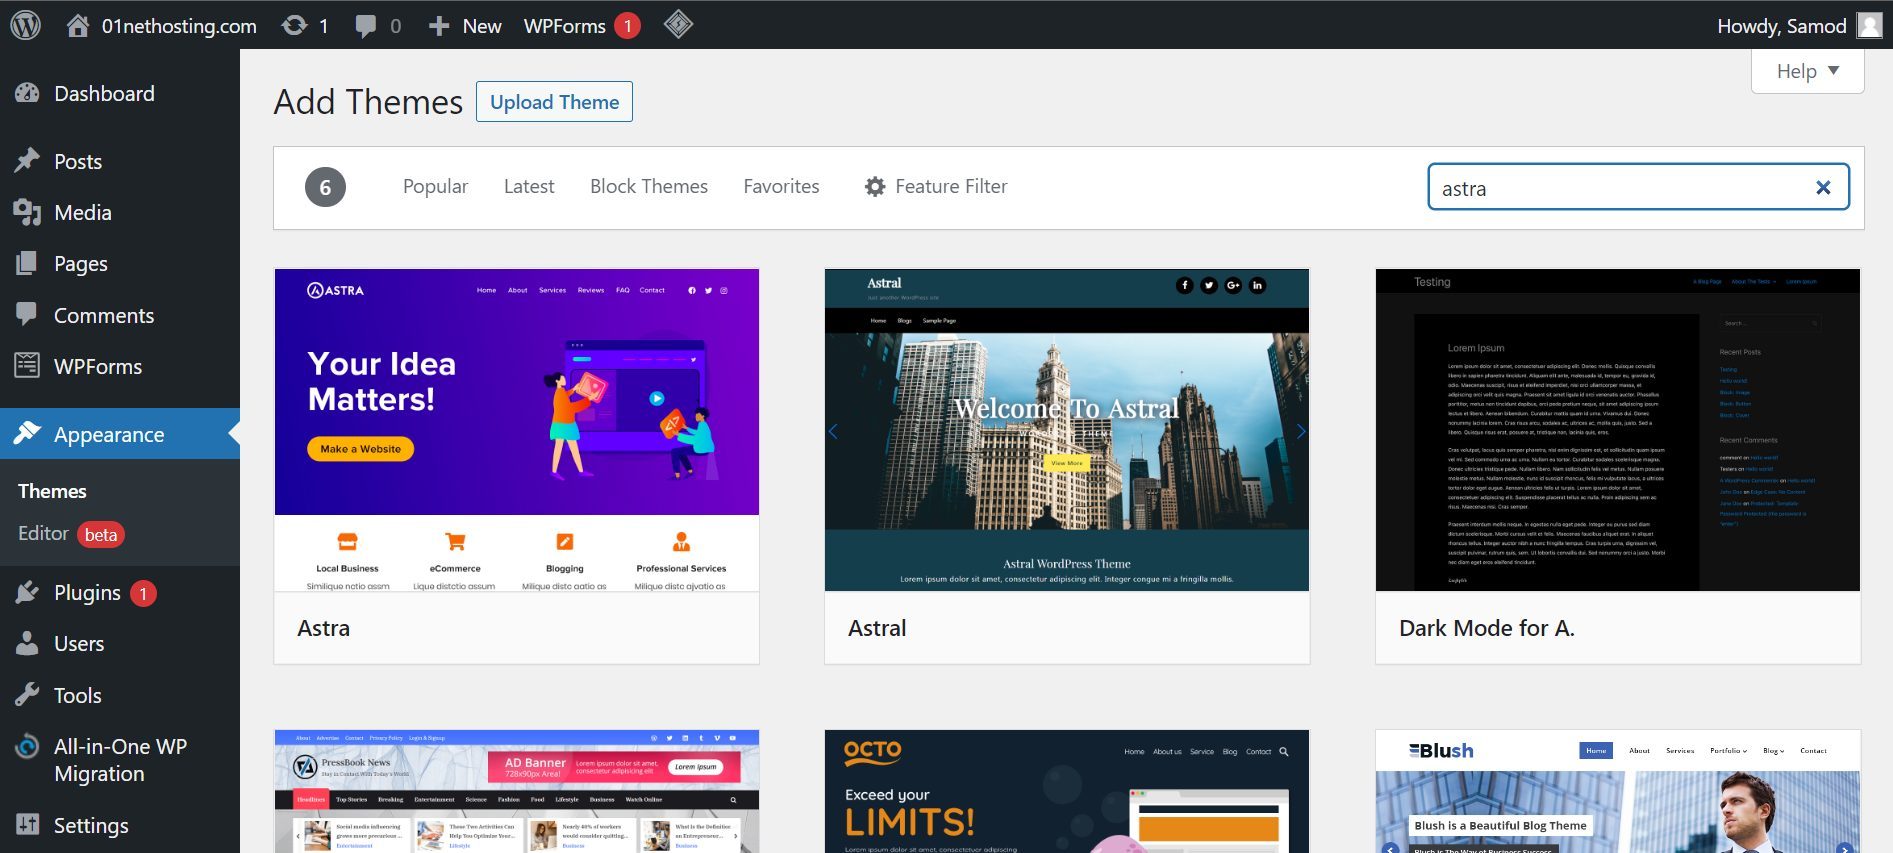Switch to the Popular tab
The image size is (1893, 853).
point(435,187)
